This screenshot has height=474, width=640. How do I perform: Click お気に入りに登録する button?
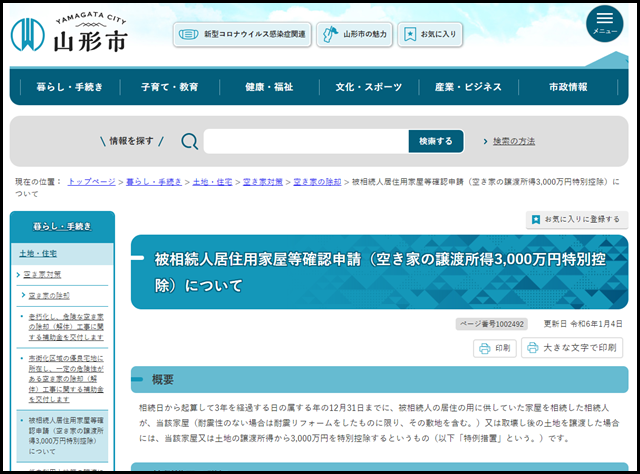577,220
